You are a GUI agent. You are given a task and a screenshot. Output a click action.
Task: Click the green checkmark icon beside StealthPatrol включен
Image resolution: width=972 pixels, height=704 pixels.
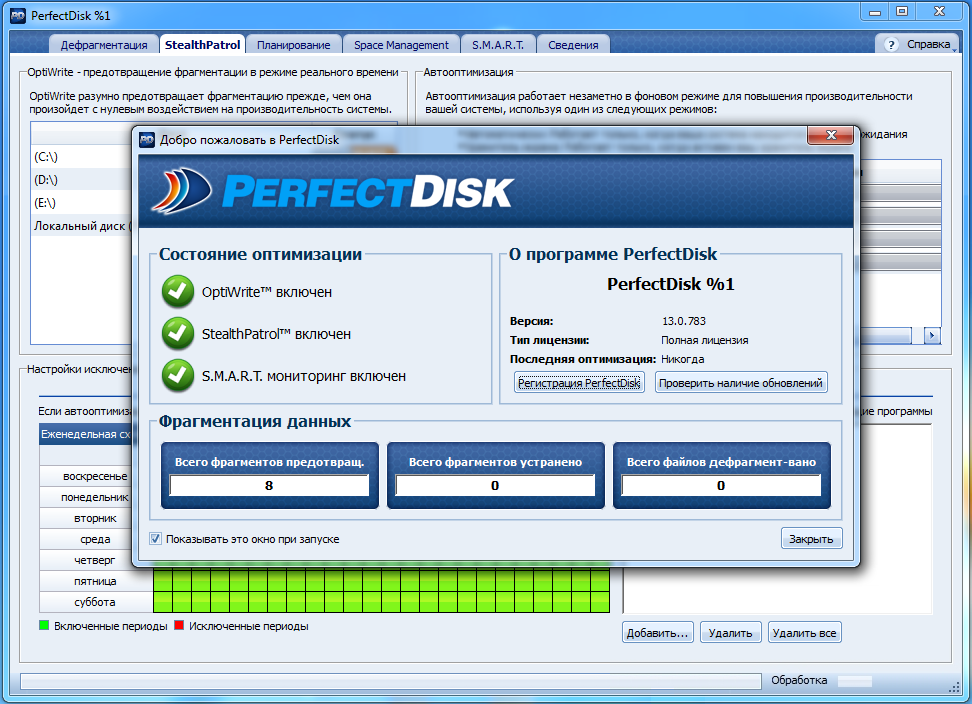click(x=178, y=333)
